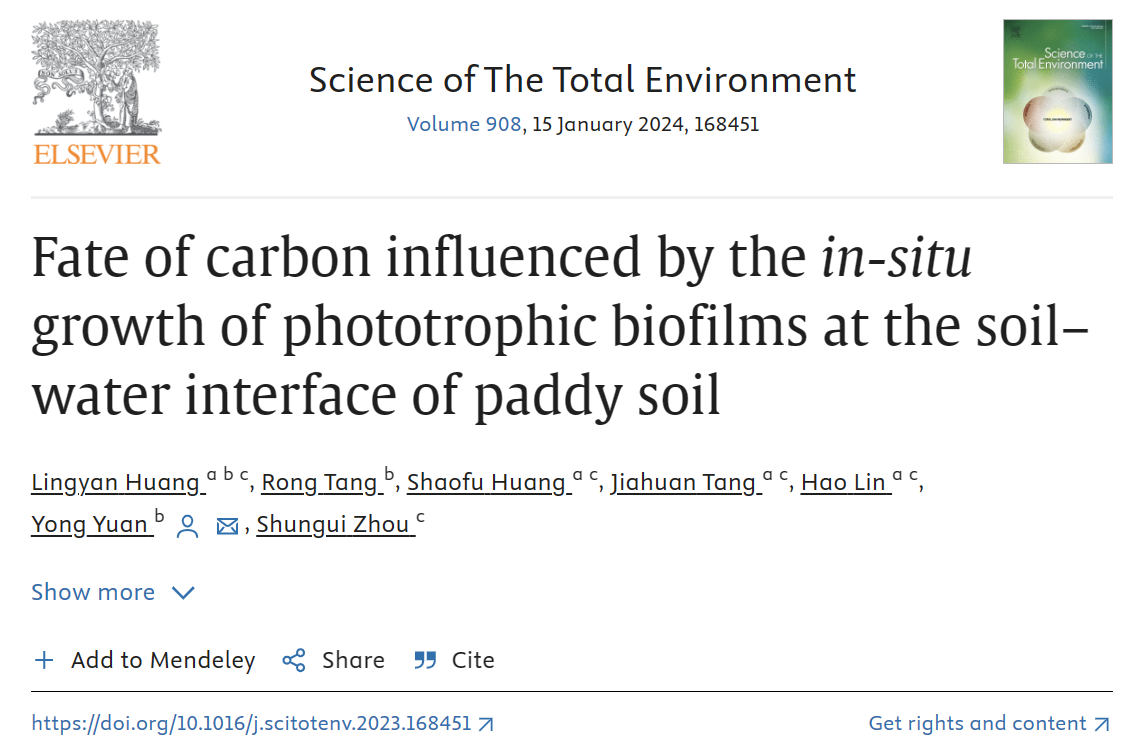Click the plus icon beside Add to Mendeley

pos(44,660)
